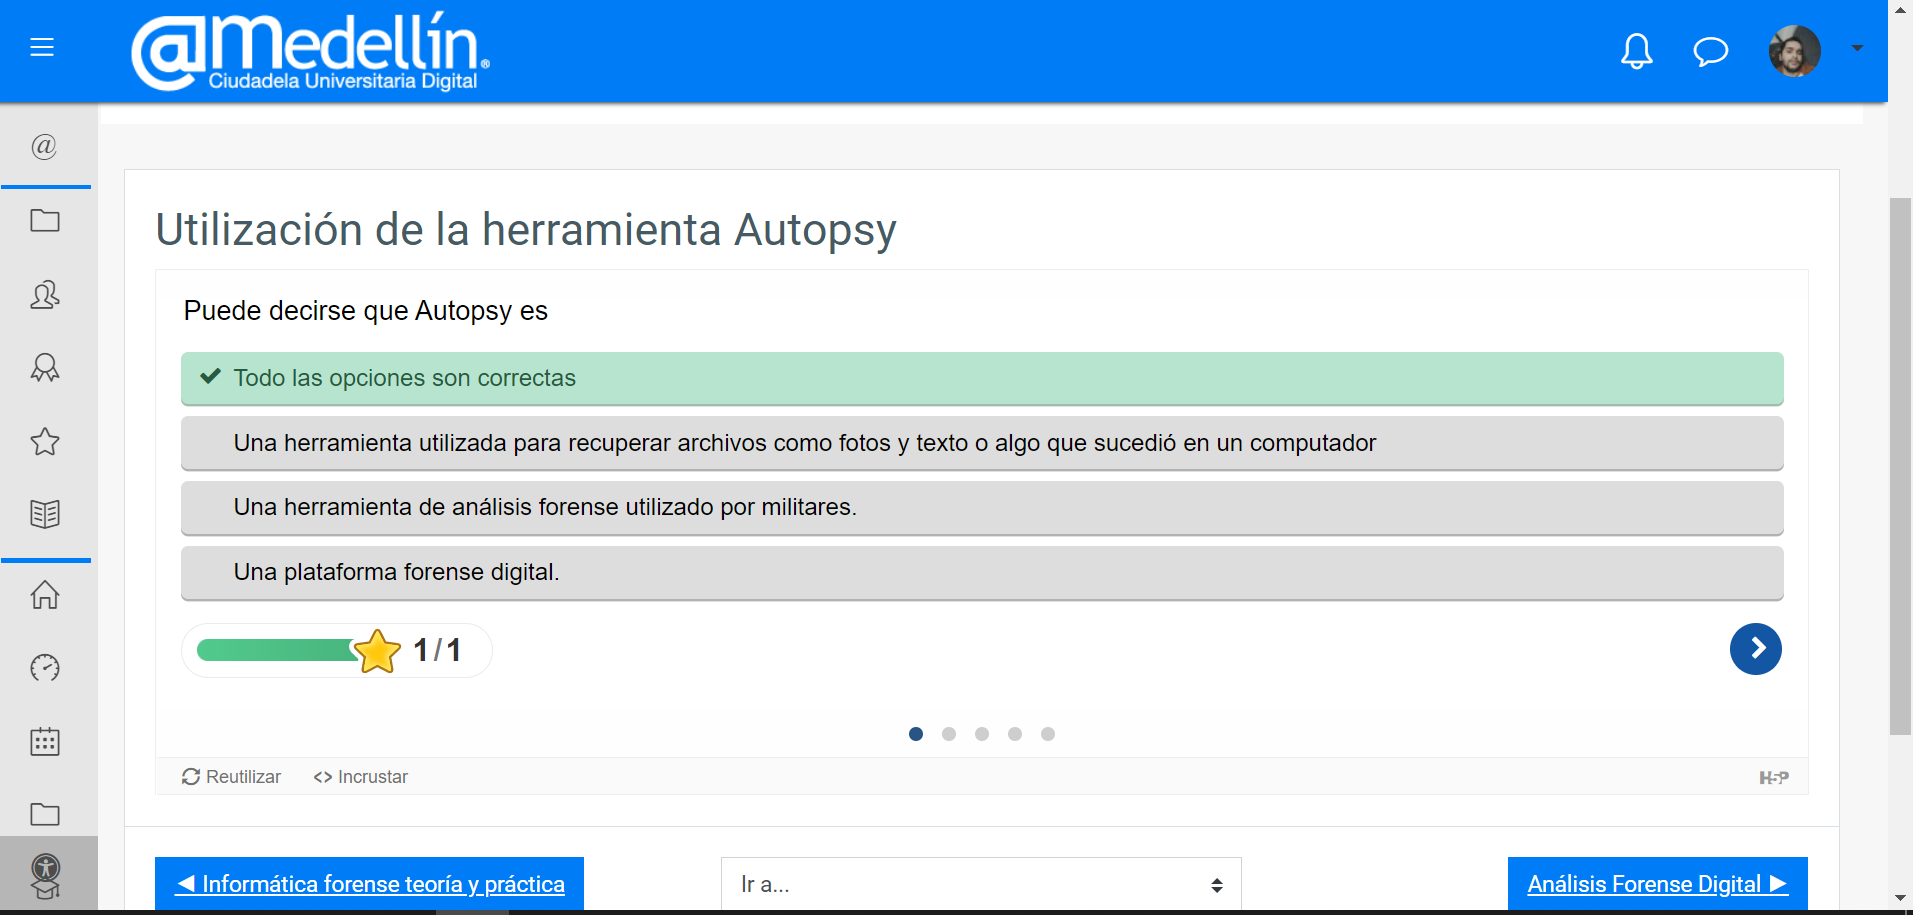Select answer 'utilizado por militares'
This screenshot has width=1913, height=915.
982,507
